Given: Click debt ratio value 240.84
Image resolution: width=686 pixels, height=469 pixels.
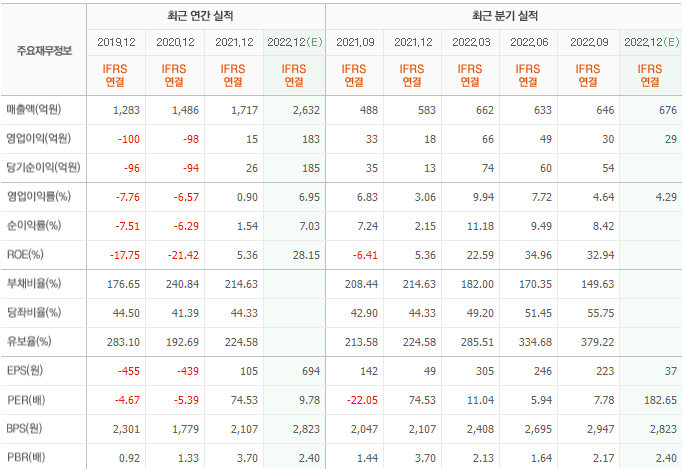Looking at the screenshot, I should pyautogui.click(x=182, y=284).
